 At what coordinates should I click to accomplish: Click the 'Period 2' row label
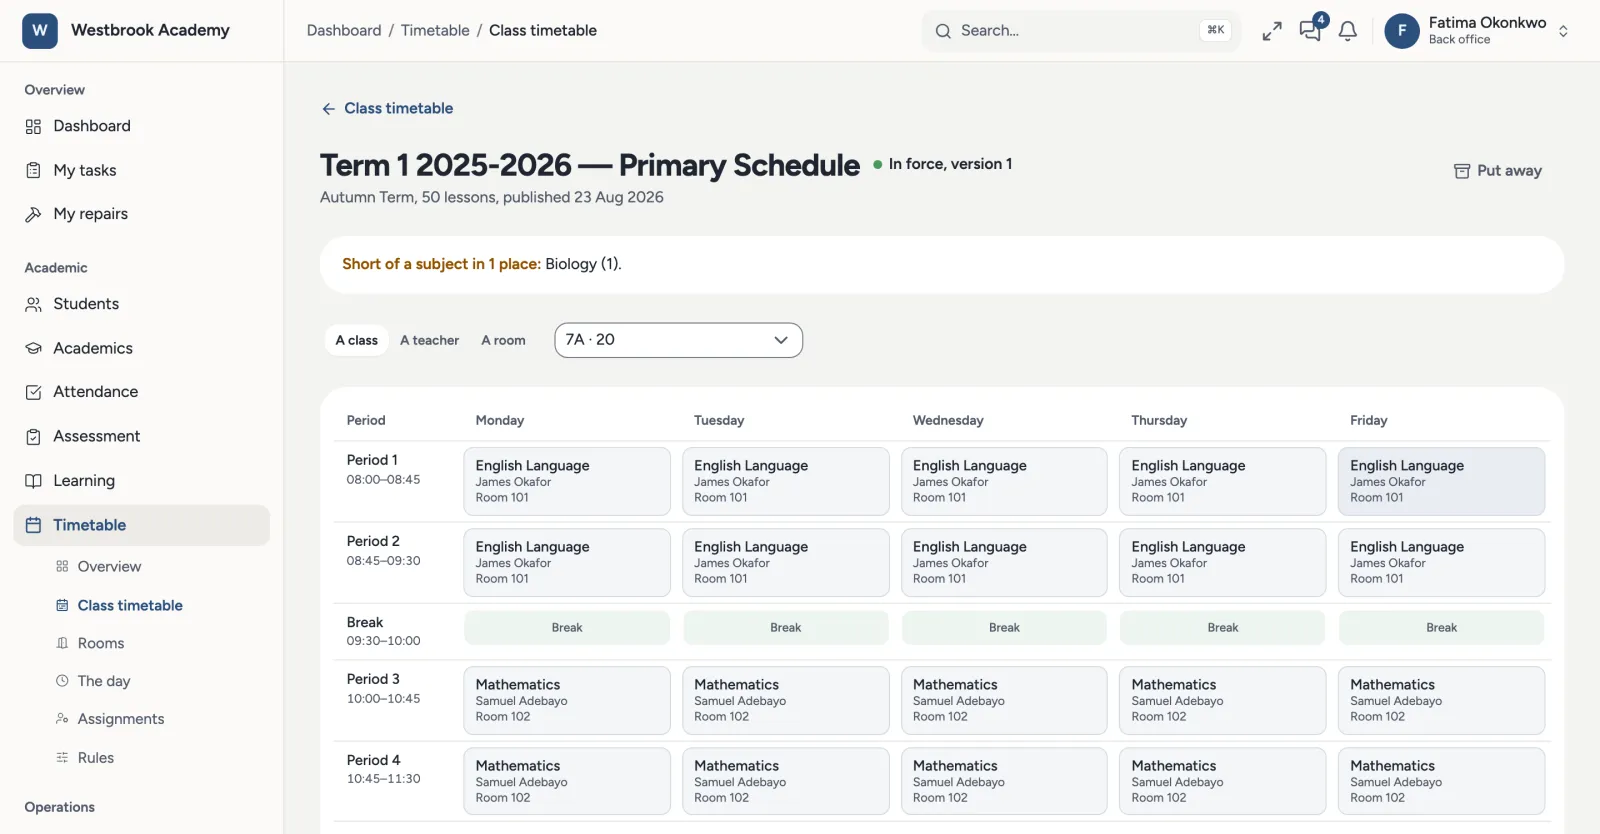(x=373, y=541)
